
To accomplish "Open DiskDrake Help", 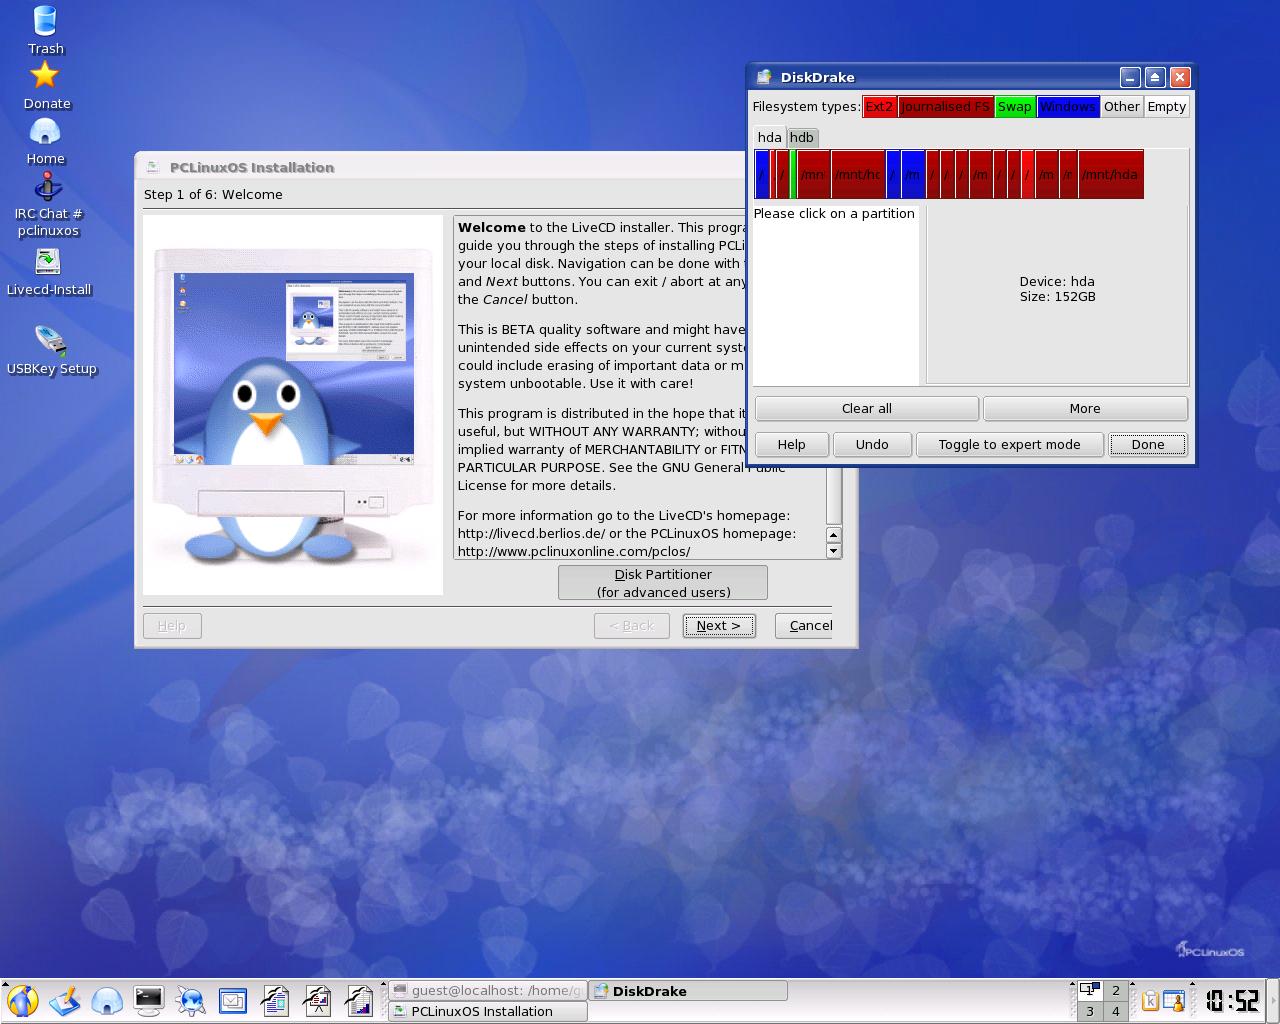I will pyautogui.click(x=791, y=444).
